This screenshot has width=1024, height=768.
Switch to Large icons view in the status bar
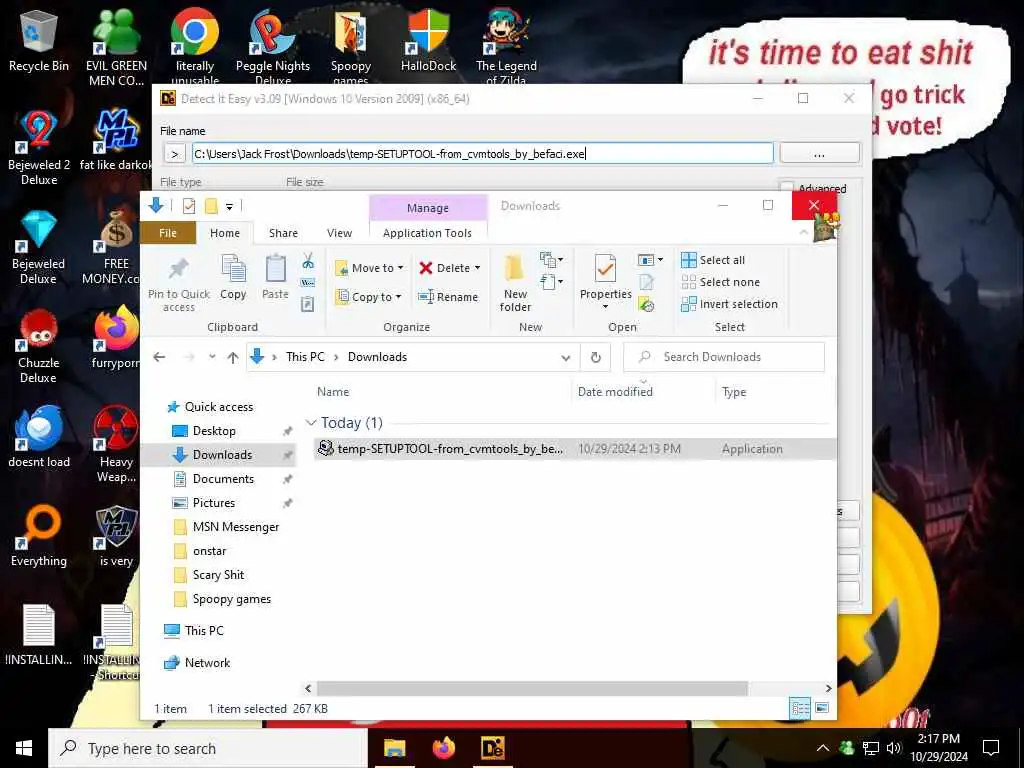(822, 708)
